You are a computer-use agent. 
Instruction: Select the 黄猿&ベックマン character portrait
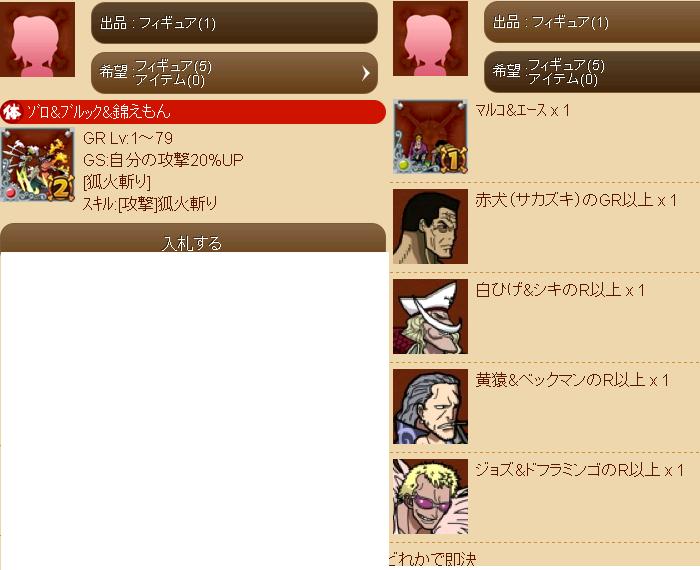point(430,406)
